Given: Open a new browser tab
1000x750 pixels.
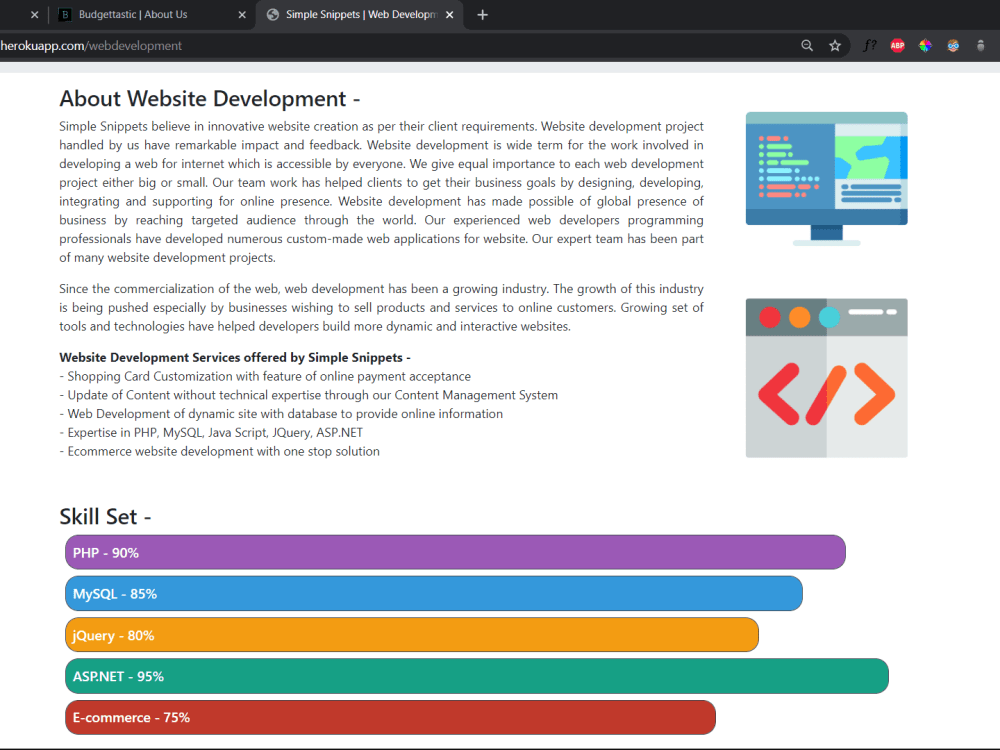Looking at the screenshot, I should [x=482, y=15].
